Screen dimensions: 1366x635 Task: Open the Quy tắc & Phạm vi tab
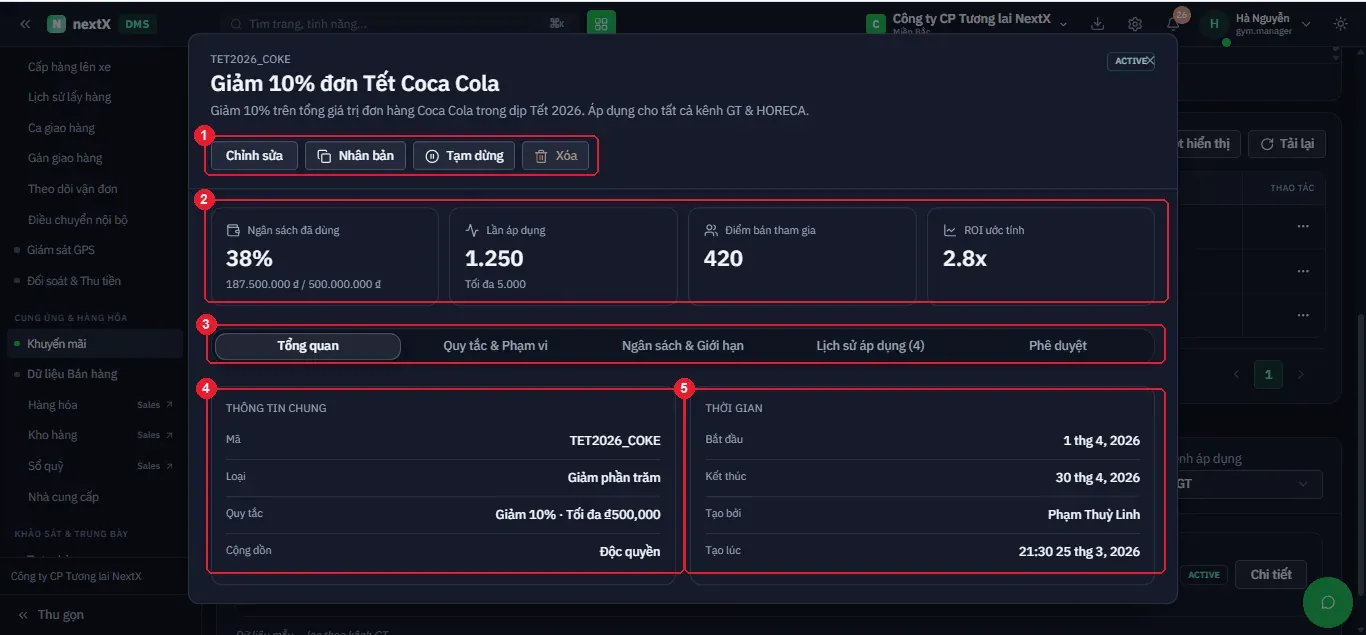495,346
